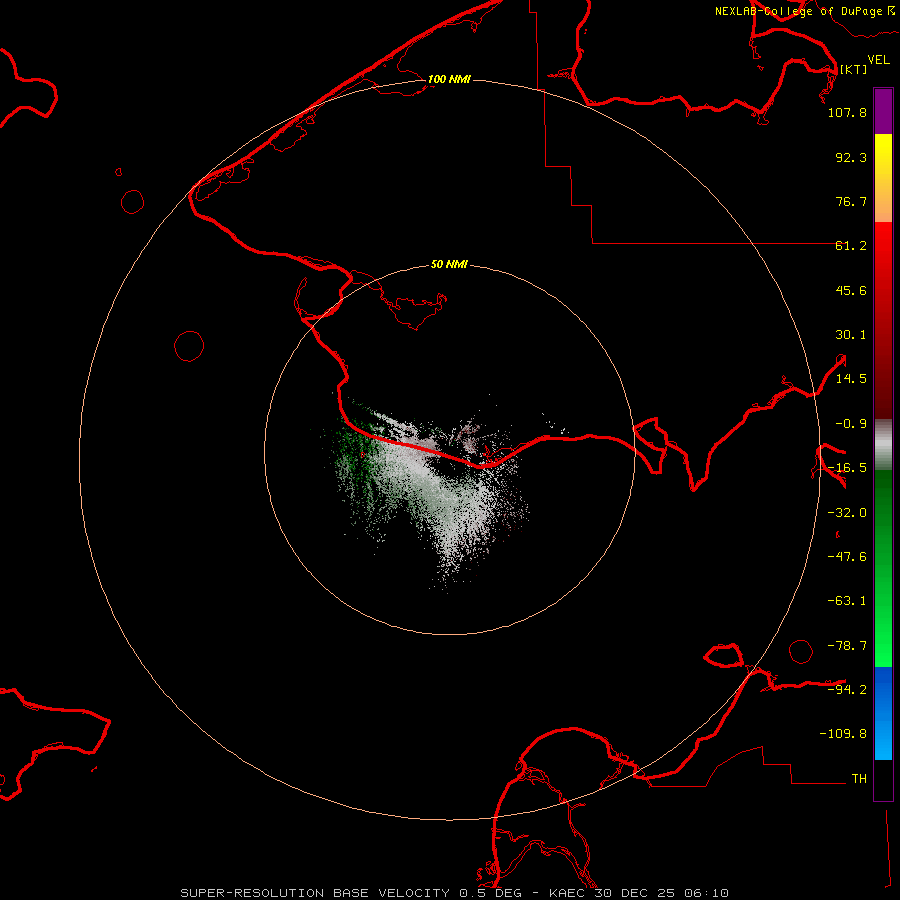Click the 92.3 legend value
The width and height of the screenshot is (900, 900).
coord(851,157)
